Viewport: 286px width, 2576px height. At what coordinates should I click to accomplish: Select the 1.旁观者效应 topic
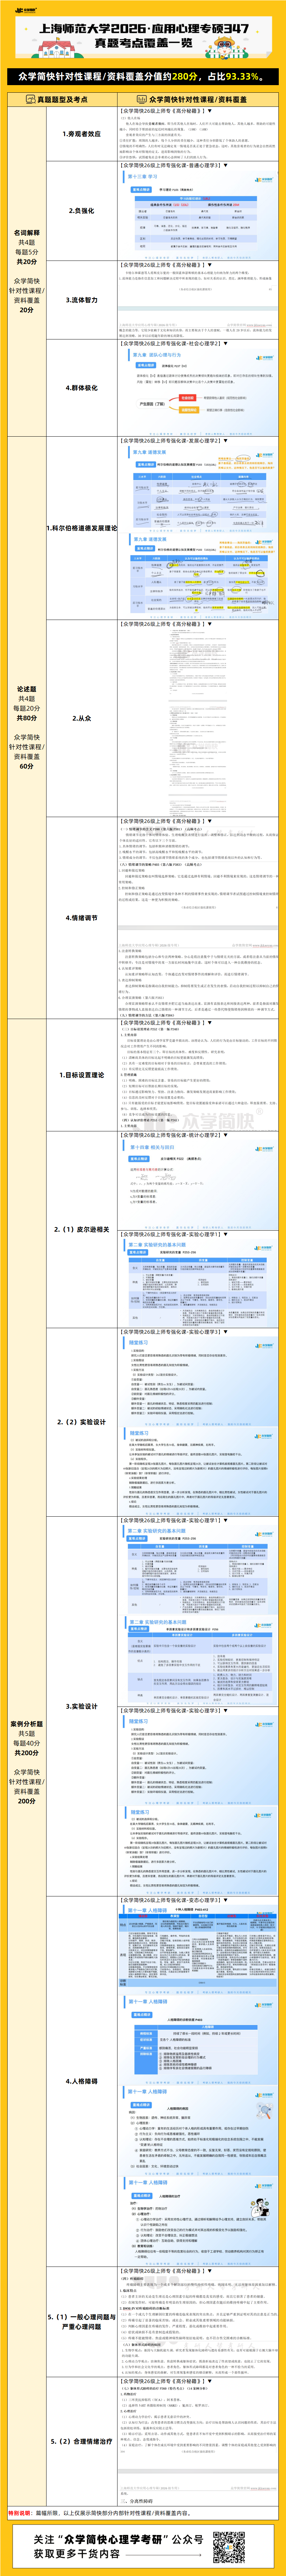point(81,133)
